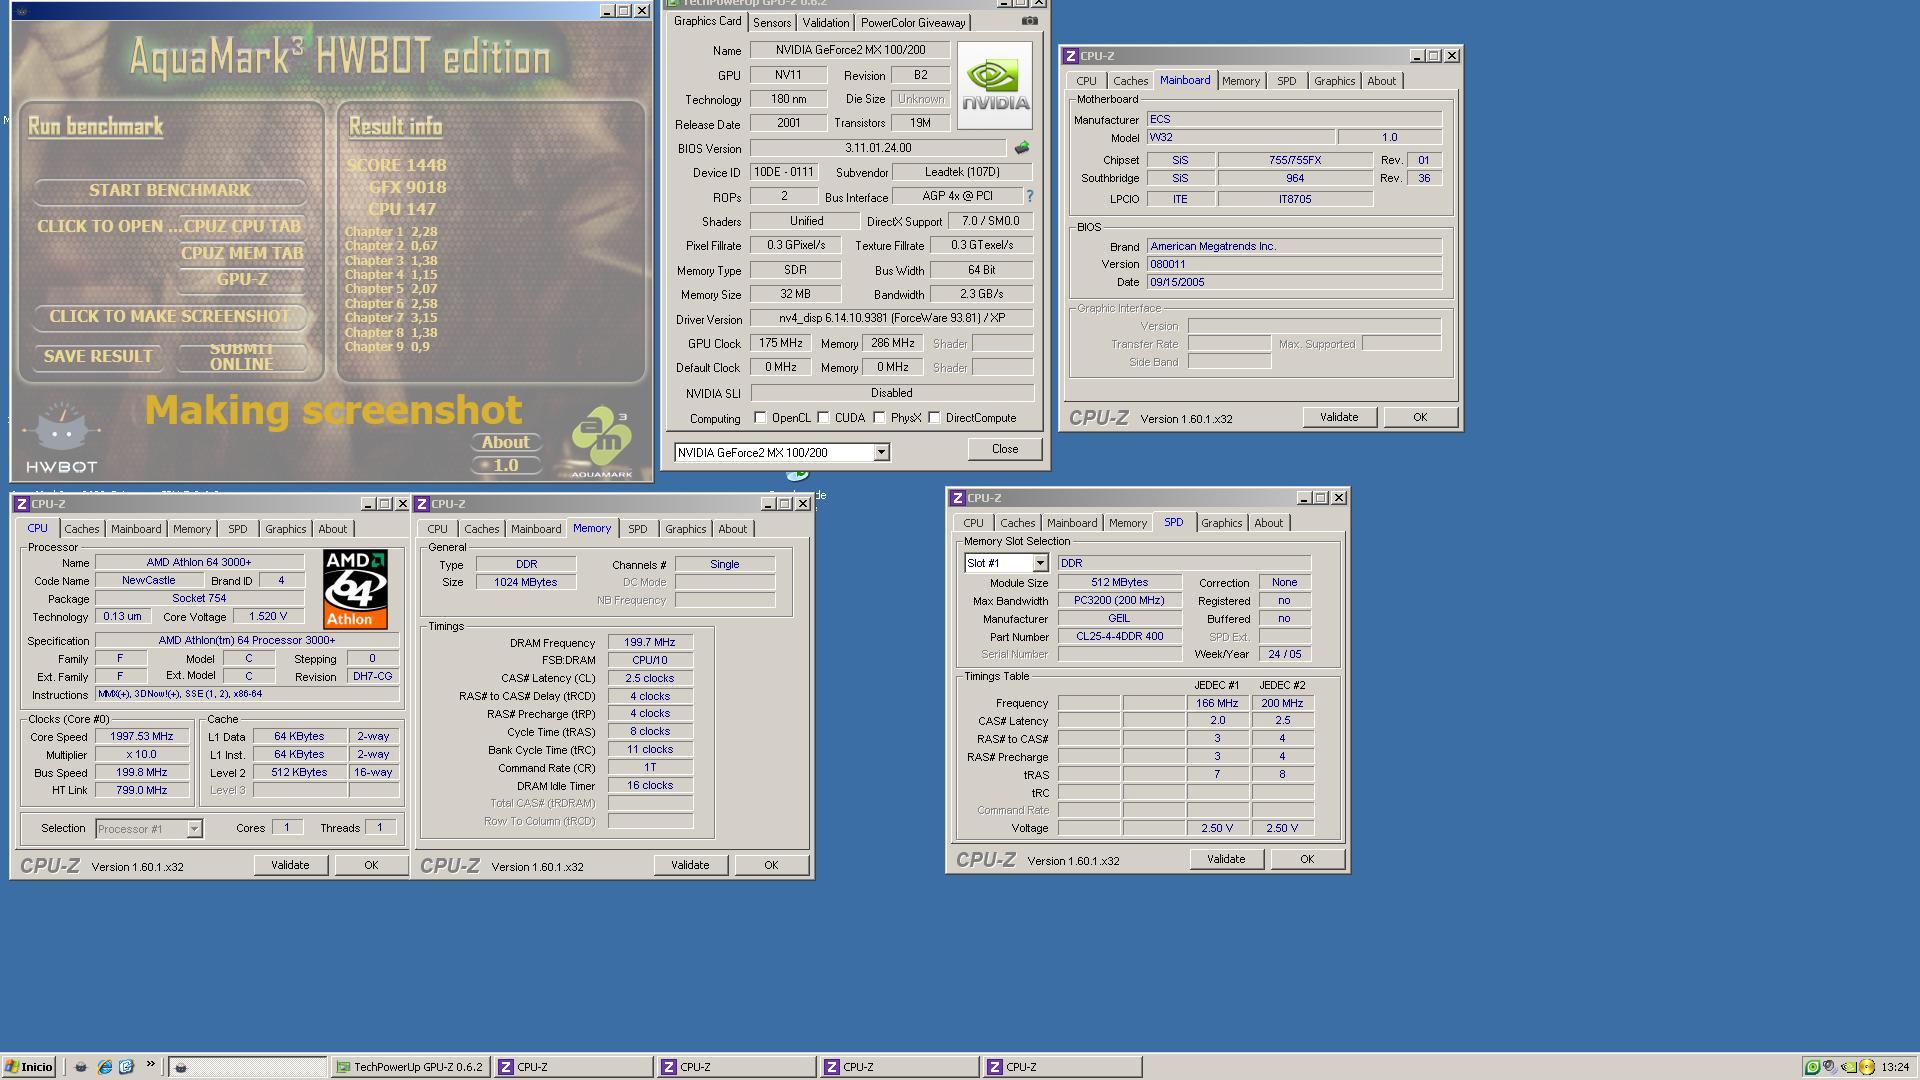Click the CPU-Z title icon in SPD window
Screen dimensions: 1920x1080
pyautogui.click(x=958, y=498)
